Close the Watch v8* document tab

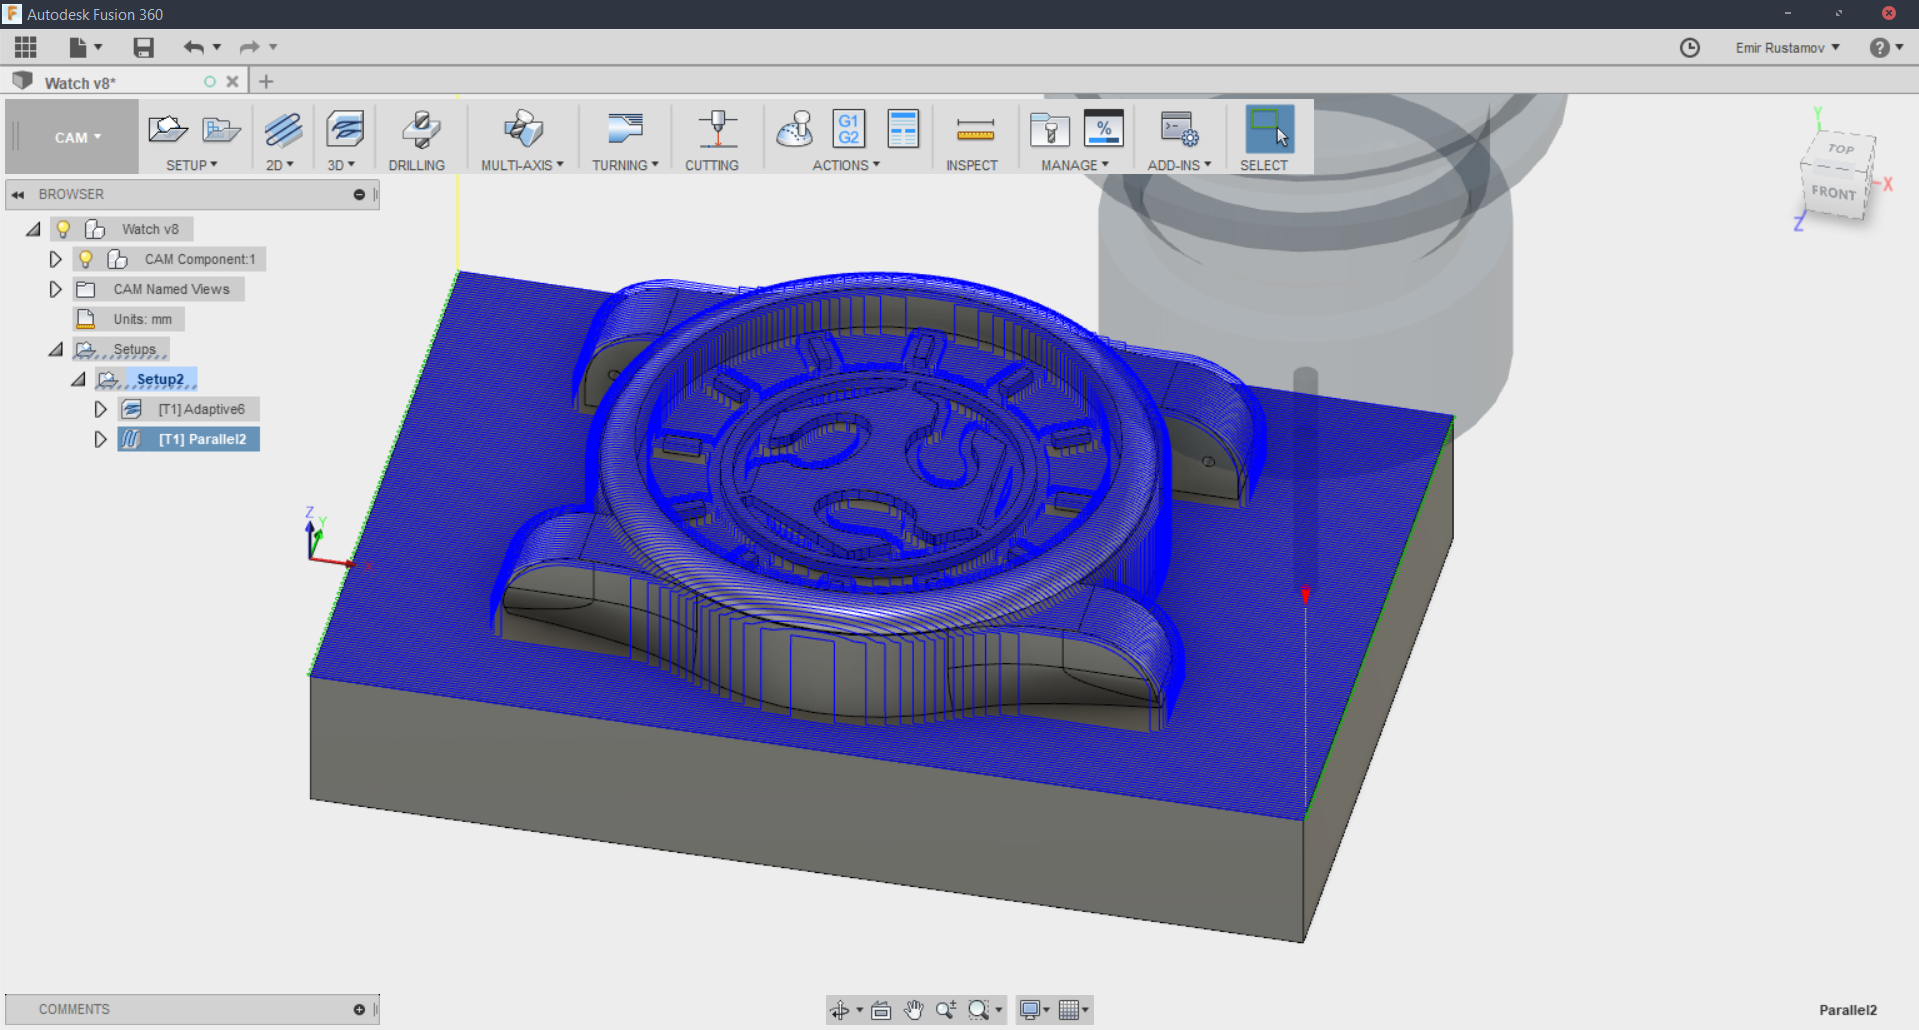coord(232,82)
